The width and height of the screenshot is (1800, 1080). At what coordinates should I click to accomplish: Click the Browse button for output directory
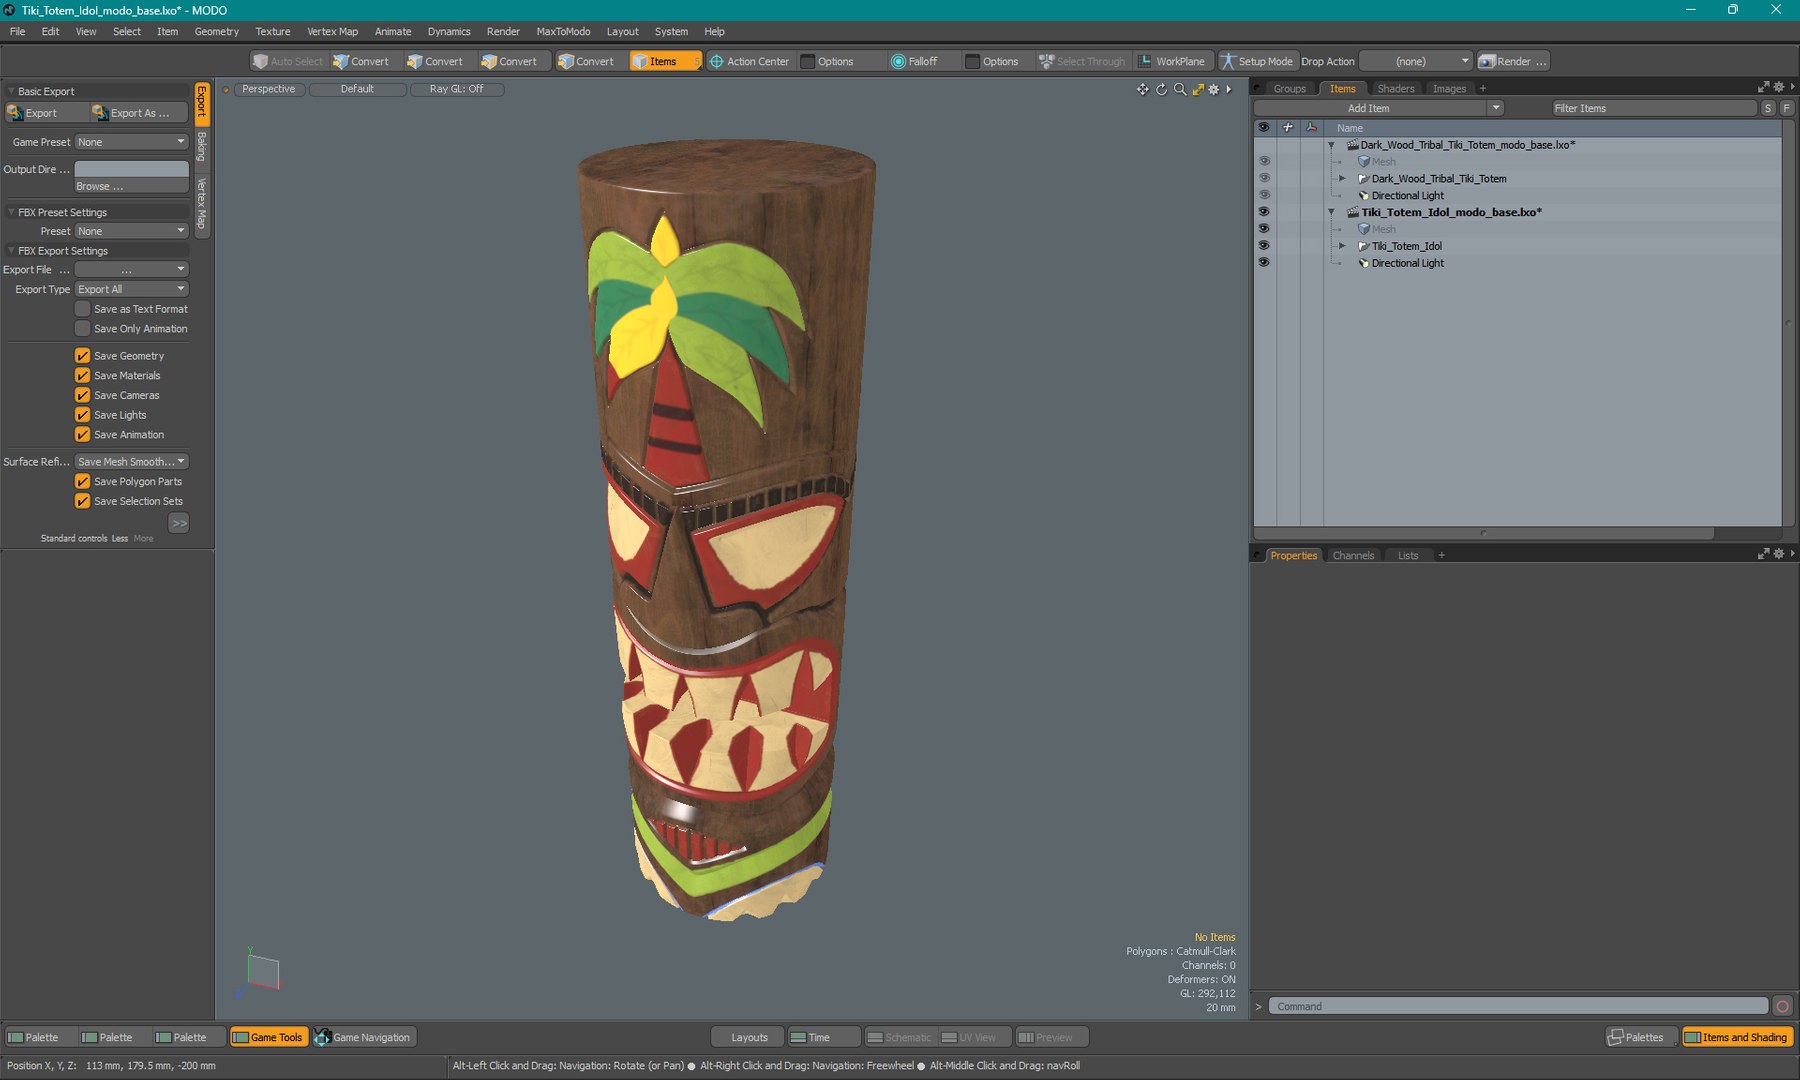pos(132,186)
